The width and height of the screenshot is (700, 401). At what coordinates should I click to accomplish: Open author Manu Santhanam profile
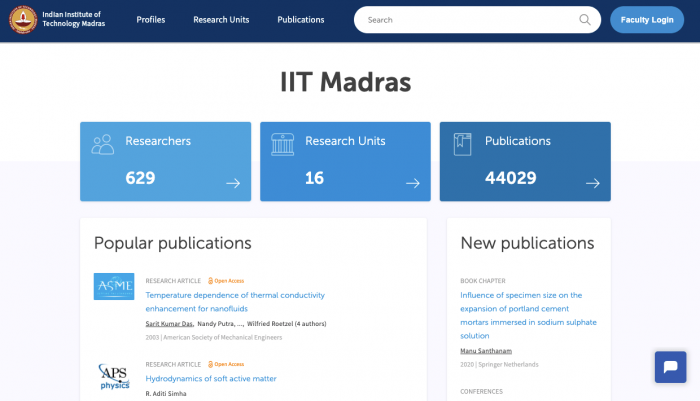pyautogui.click(x=486, y=351)
